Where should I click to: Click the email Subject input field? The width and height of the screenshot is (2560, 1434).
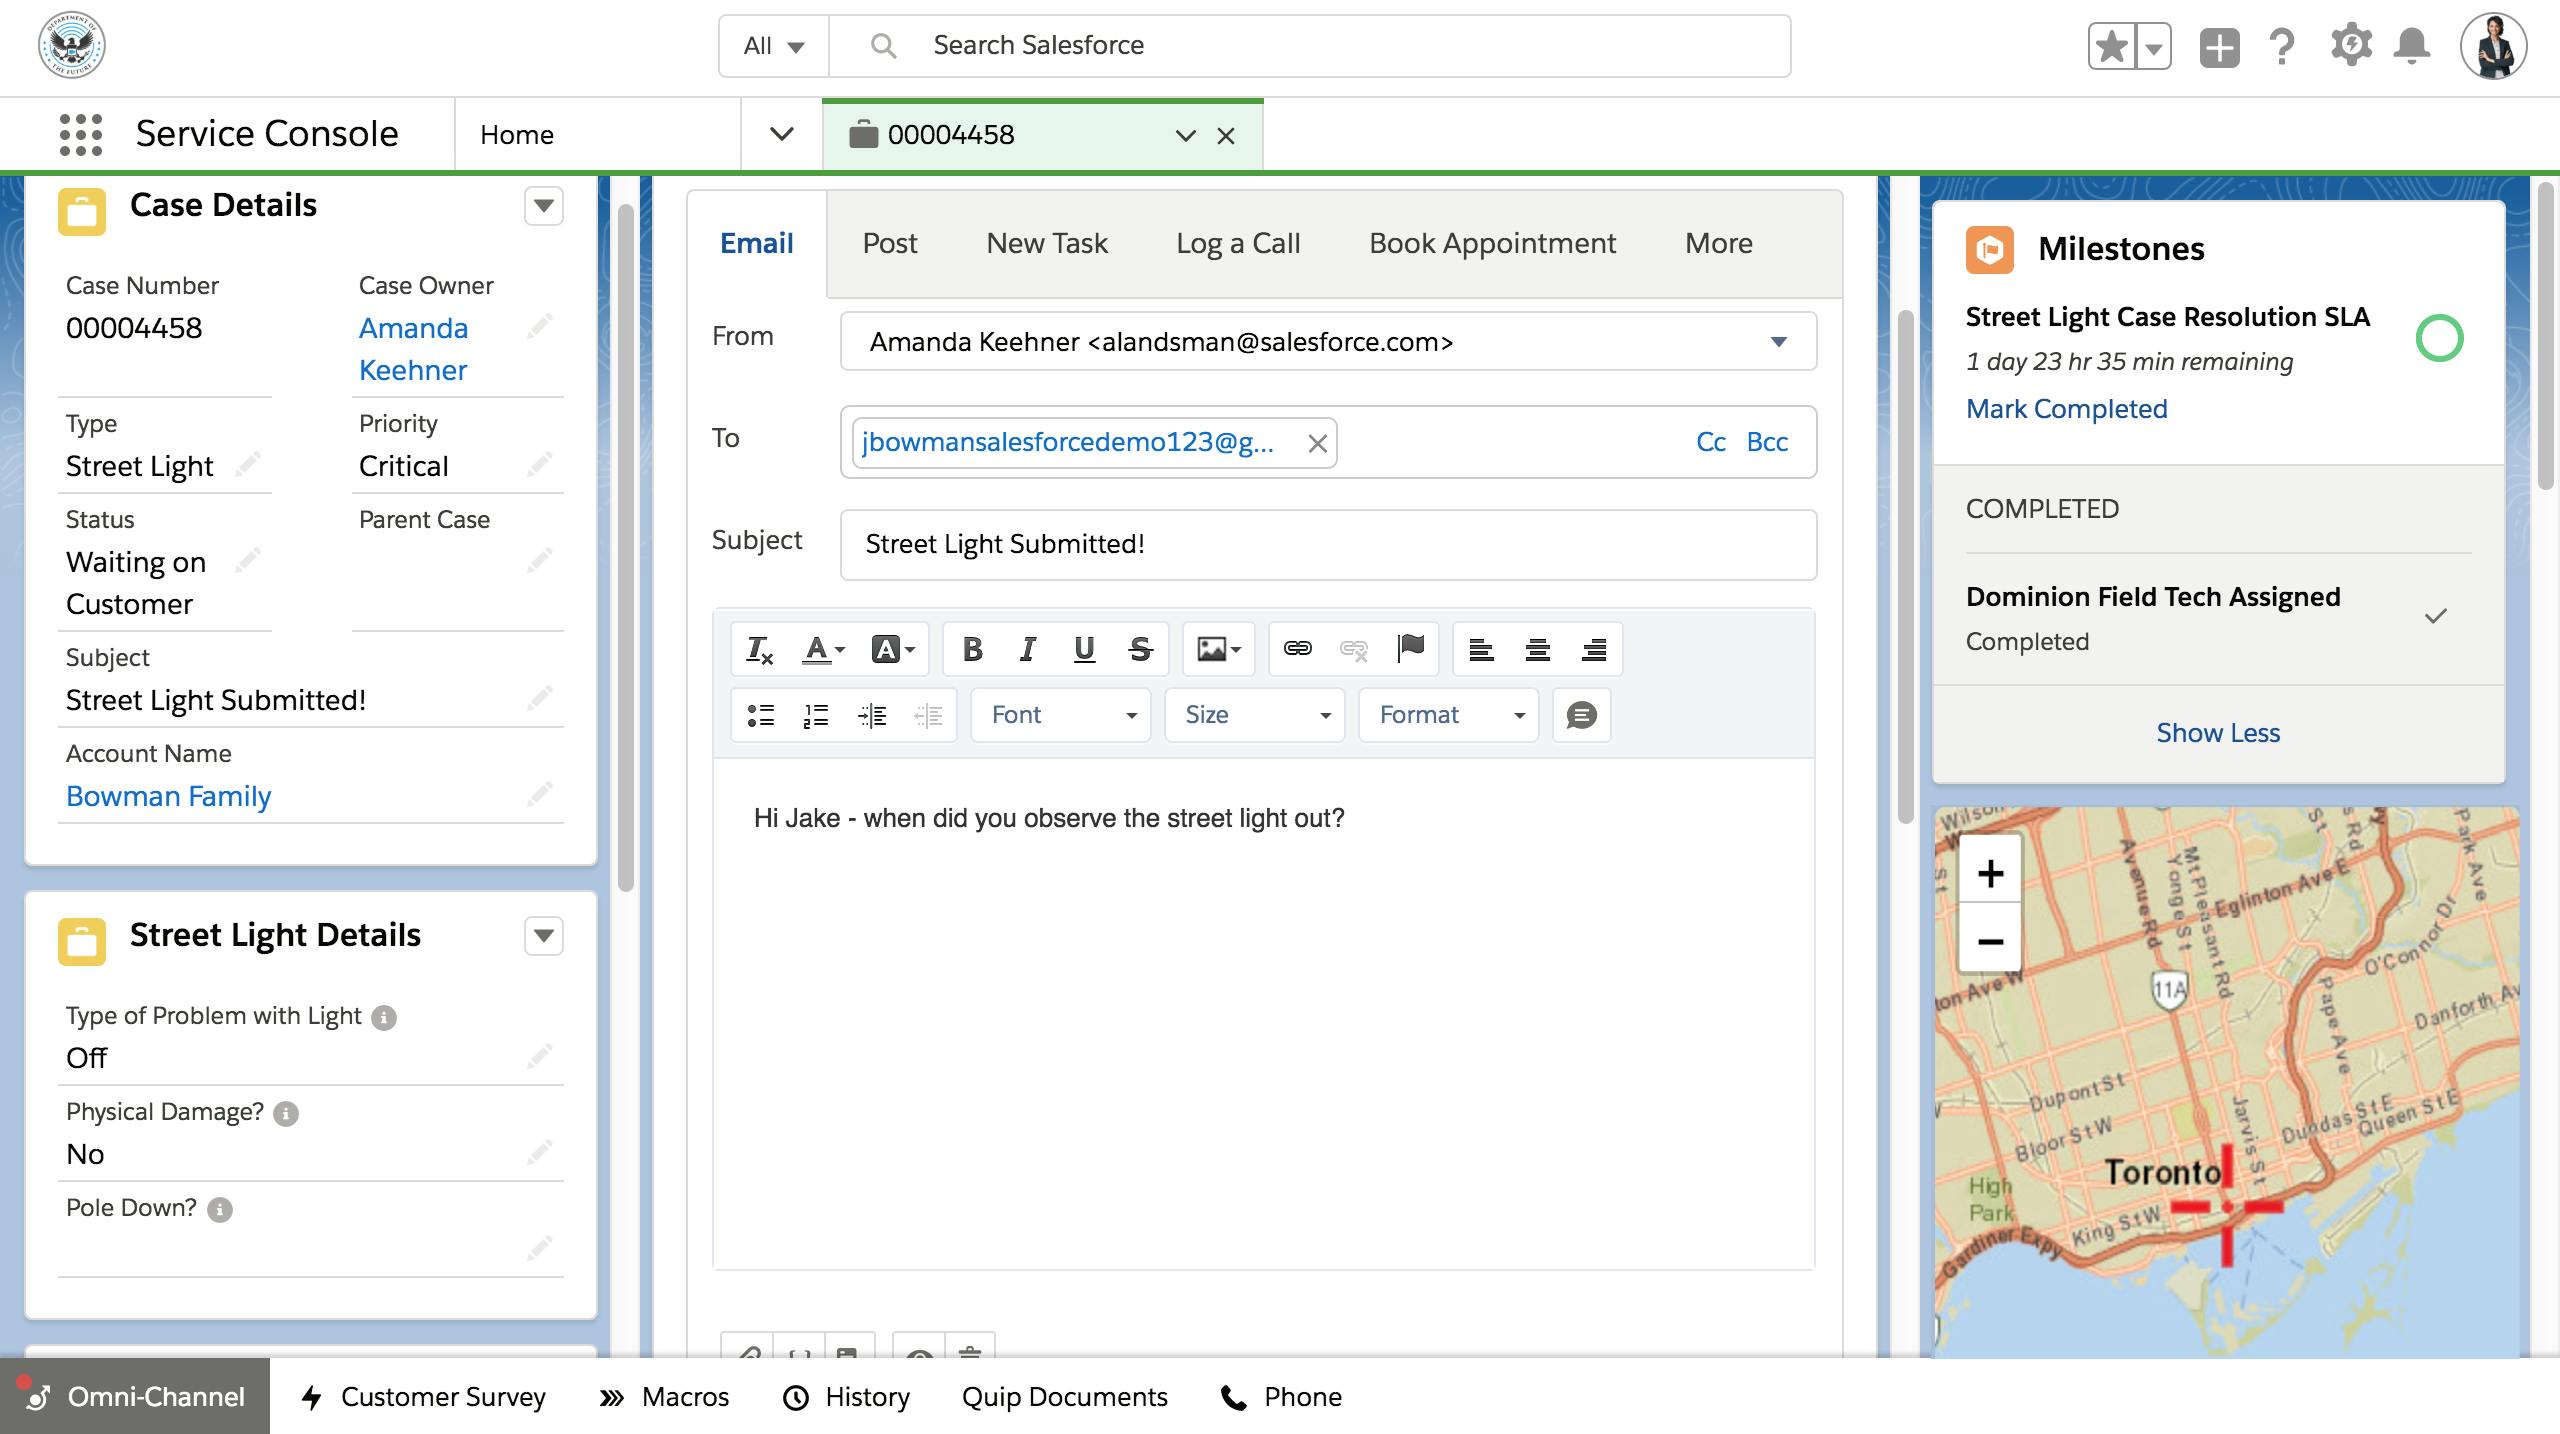[x=1328, y=545]
